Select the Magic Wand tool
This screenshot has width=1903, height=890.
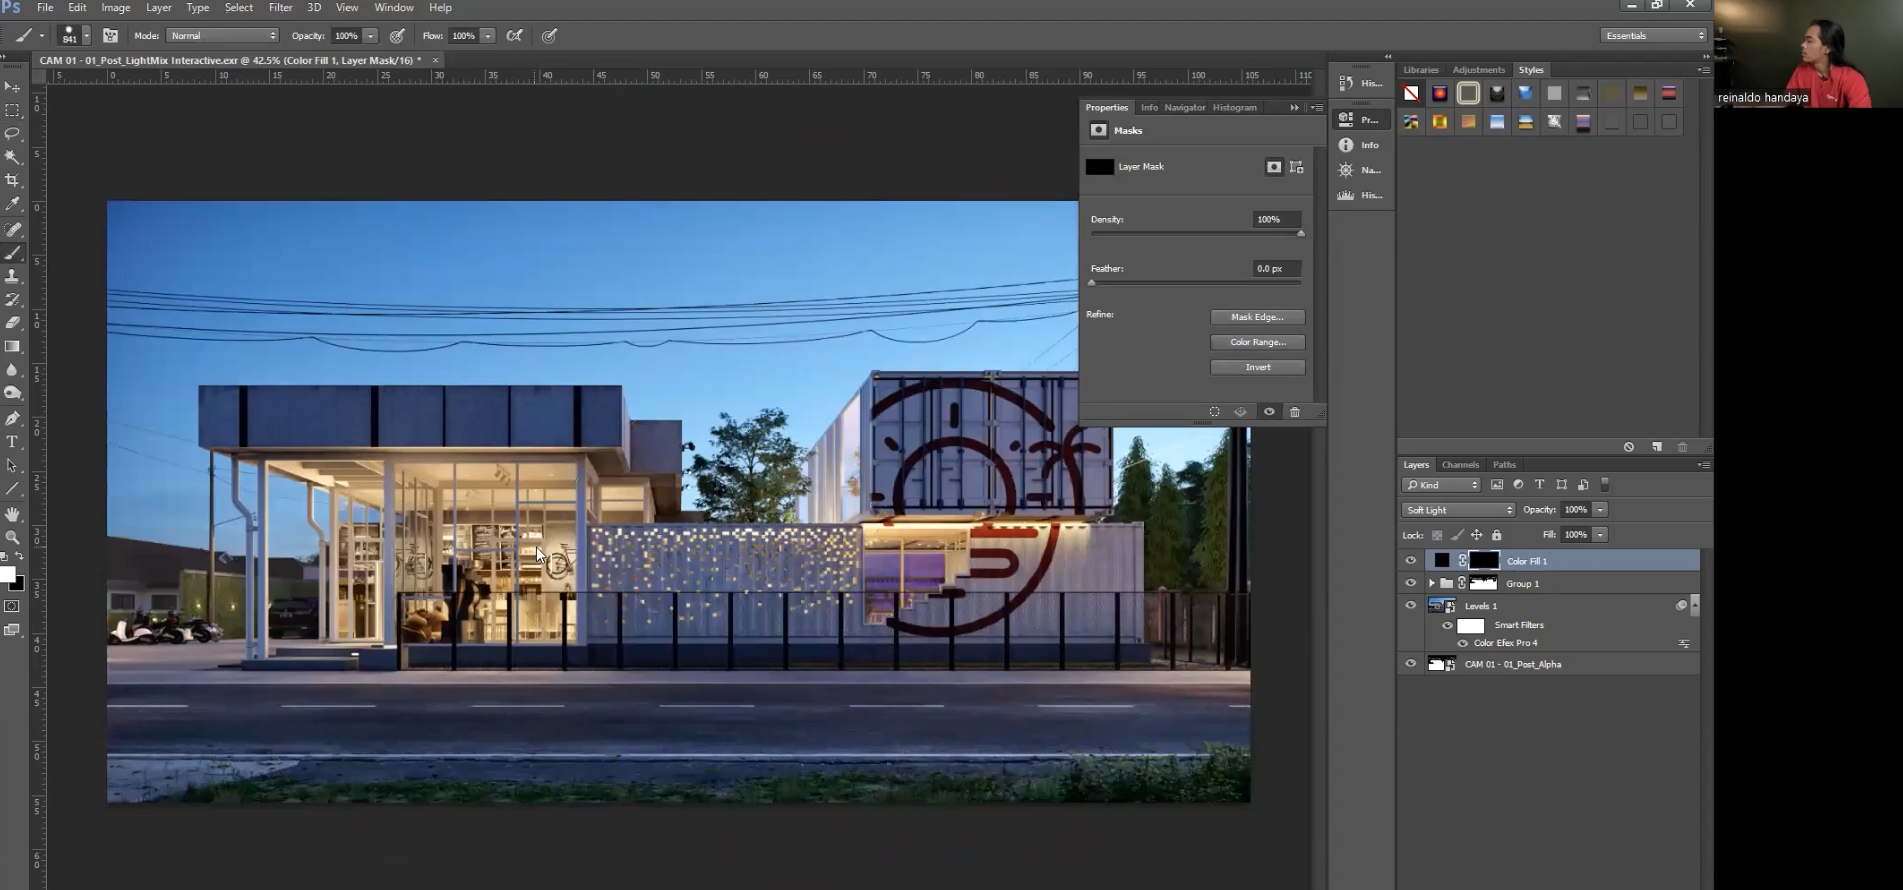13,157
